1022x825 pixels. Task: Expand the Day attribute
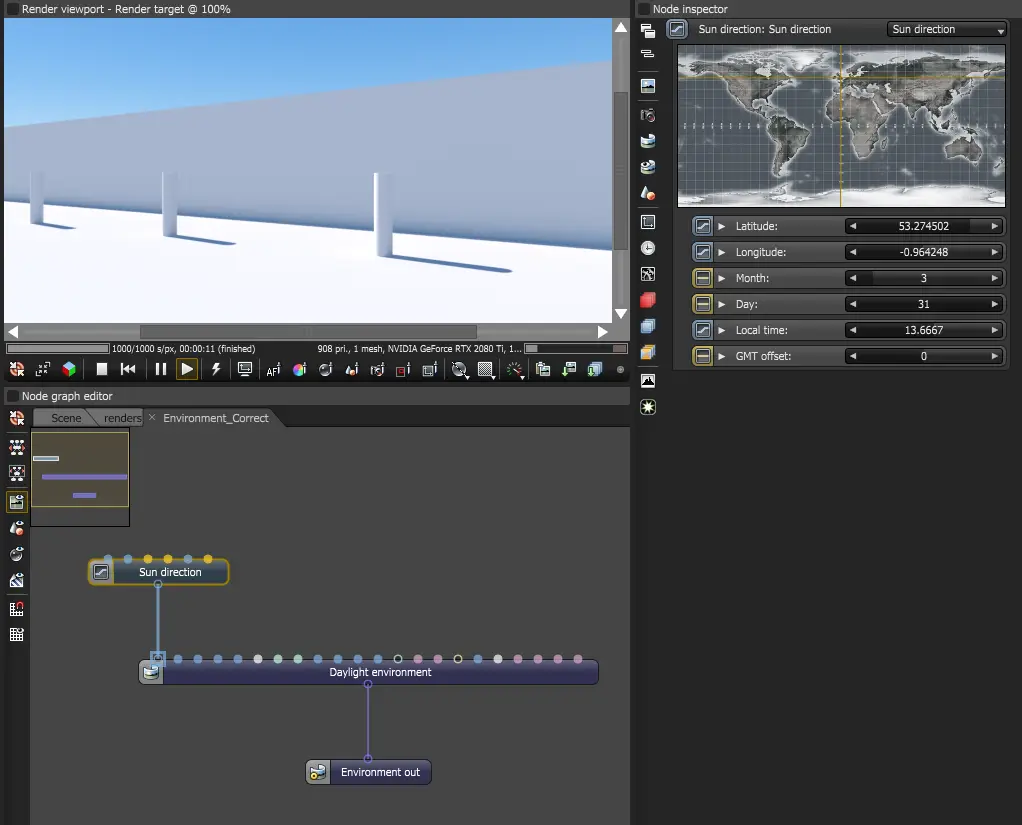point(722,304)
